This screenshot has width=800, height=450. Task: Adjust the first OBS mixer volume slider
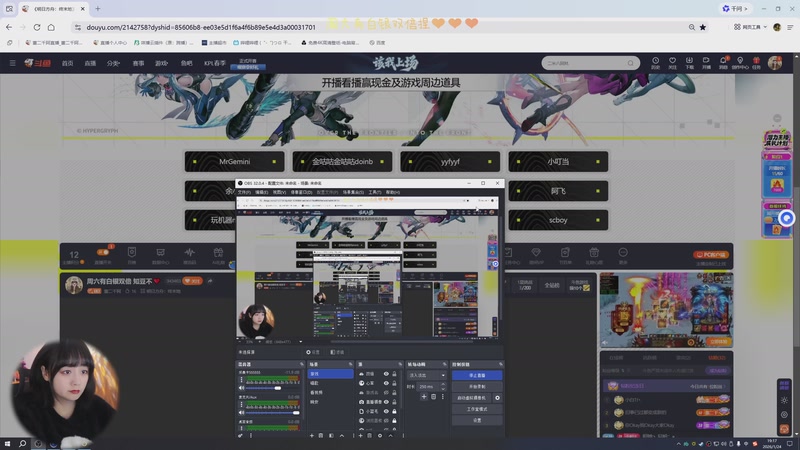point(273,388)
